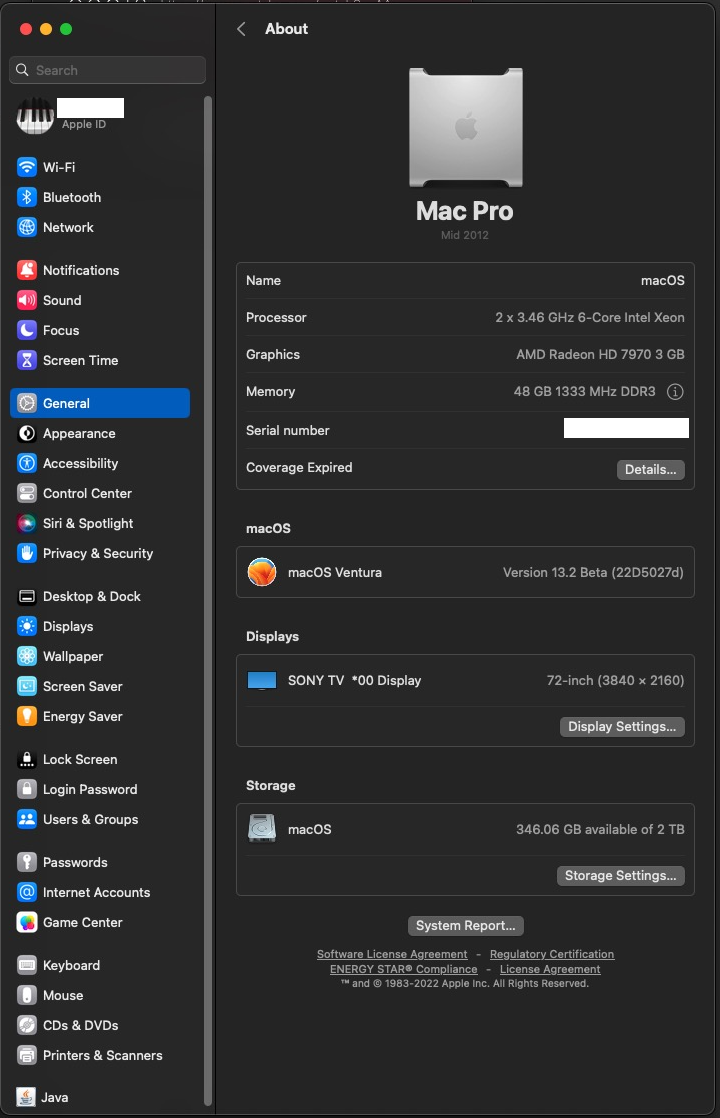The height and width of the screenshot is (1118, 720).
Task: Click the macOS Ventura logo icon
Action: coord(262,572)
